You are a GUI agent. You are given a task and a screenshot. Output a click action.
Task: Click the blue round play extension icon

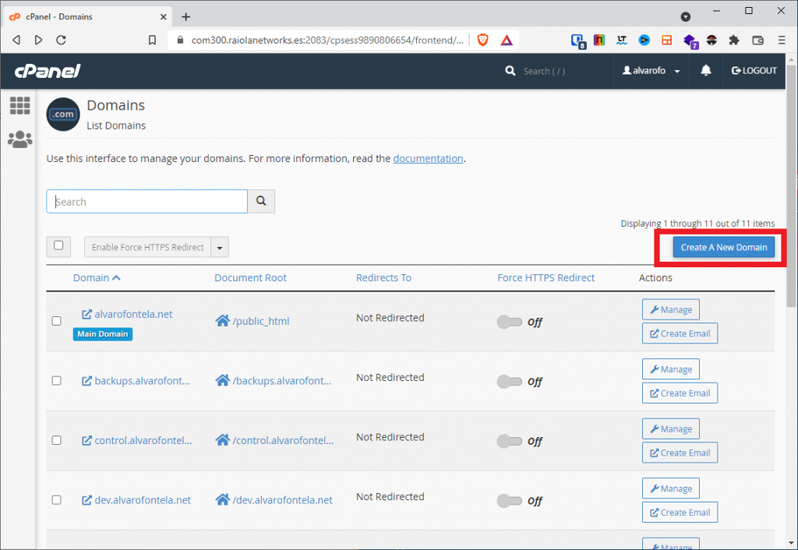[x=644, y=40]
